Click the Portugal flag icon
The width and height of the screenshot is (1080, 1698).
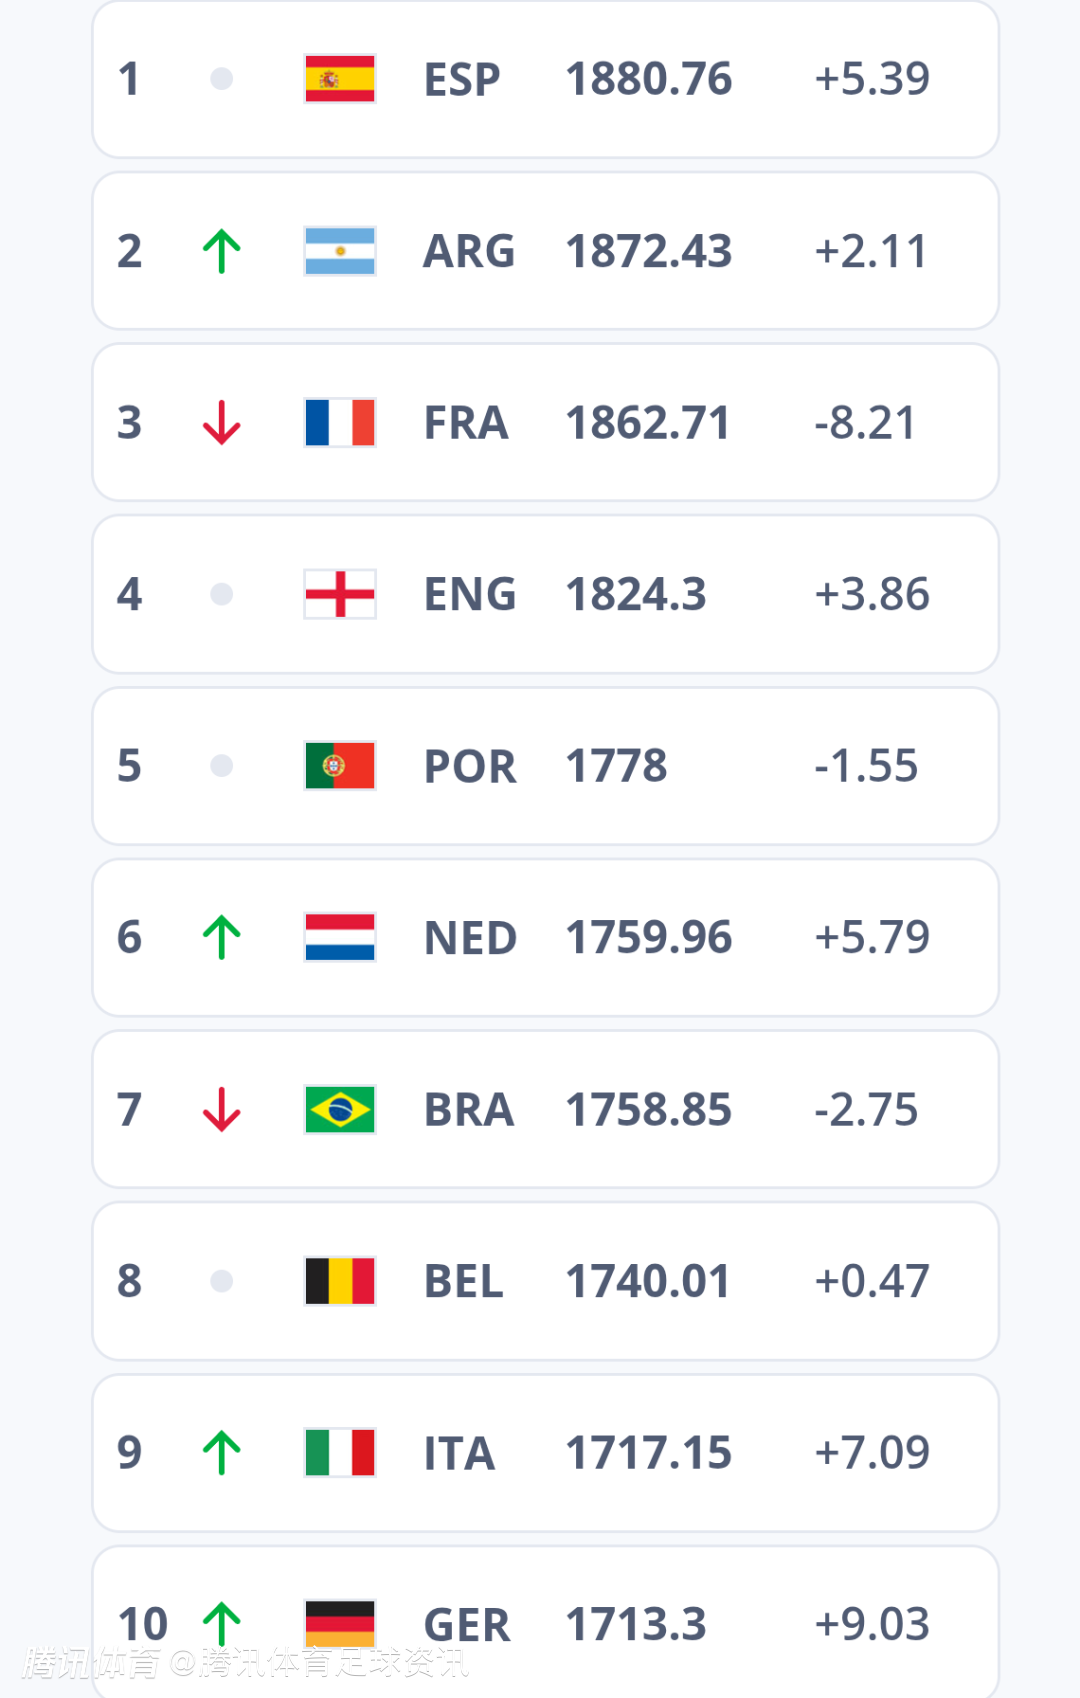340,766
